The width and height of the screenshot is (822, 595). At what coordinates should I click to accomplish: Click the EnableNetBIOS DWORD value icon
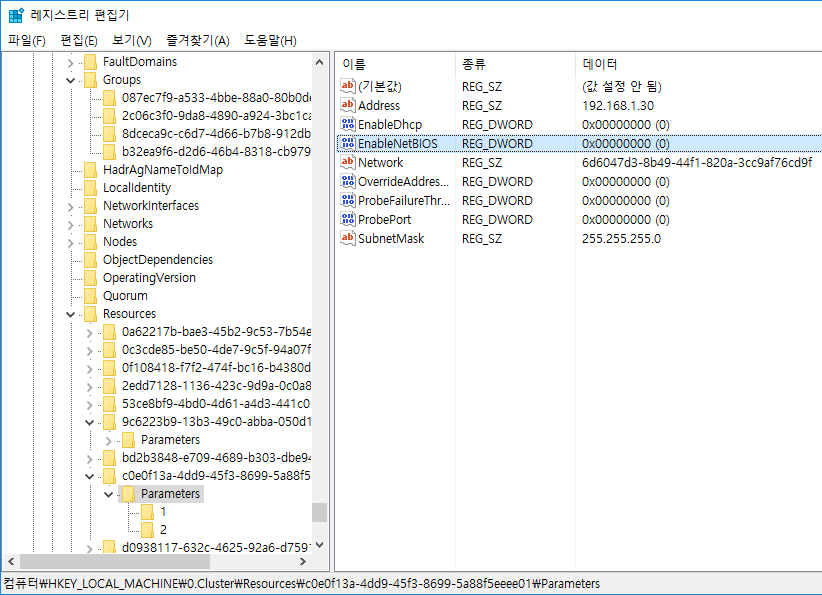tap(348, 143)
